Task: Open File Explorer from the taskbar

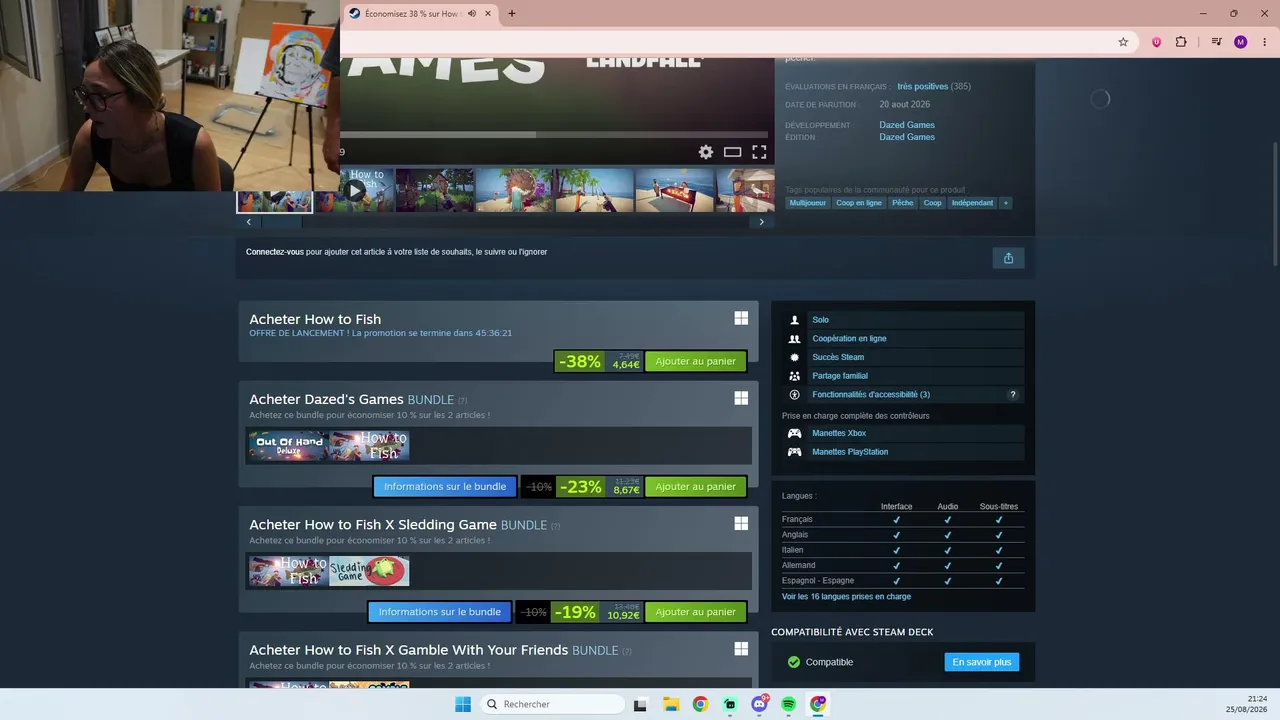Action: [x=671, y=704]
